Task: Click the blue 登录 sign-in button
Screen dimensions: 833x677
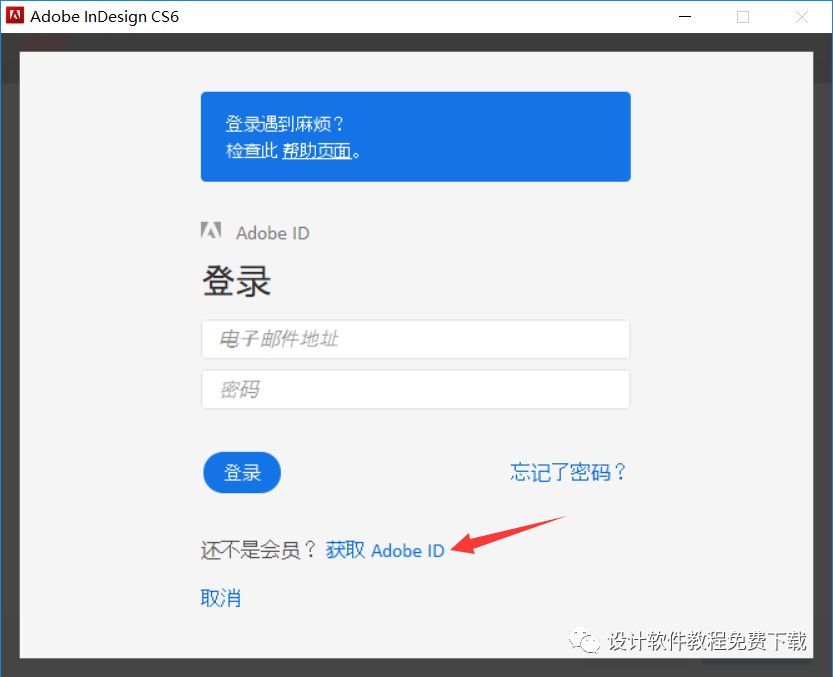Action: click(242, 472)
